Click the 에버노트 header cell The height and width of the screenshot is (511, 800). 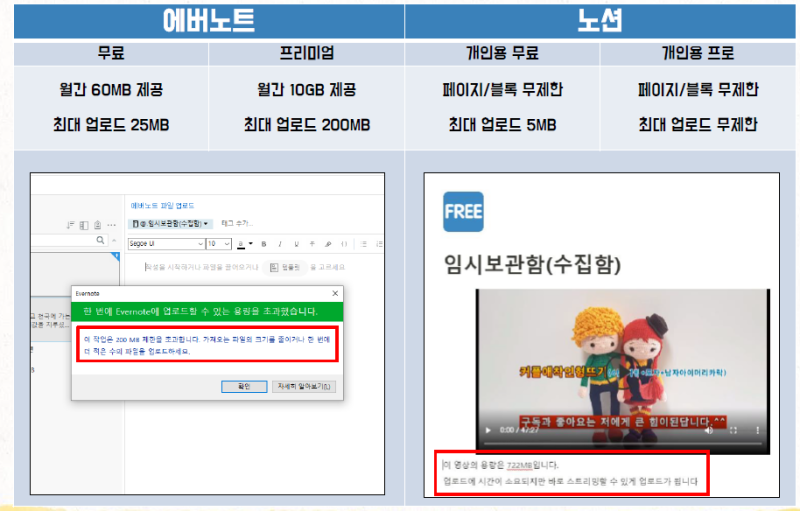point(209,21)
